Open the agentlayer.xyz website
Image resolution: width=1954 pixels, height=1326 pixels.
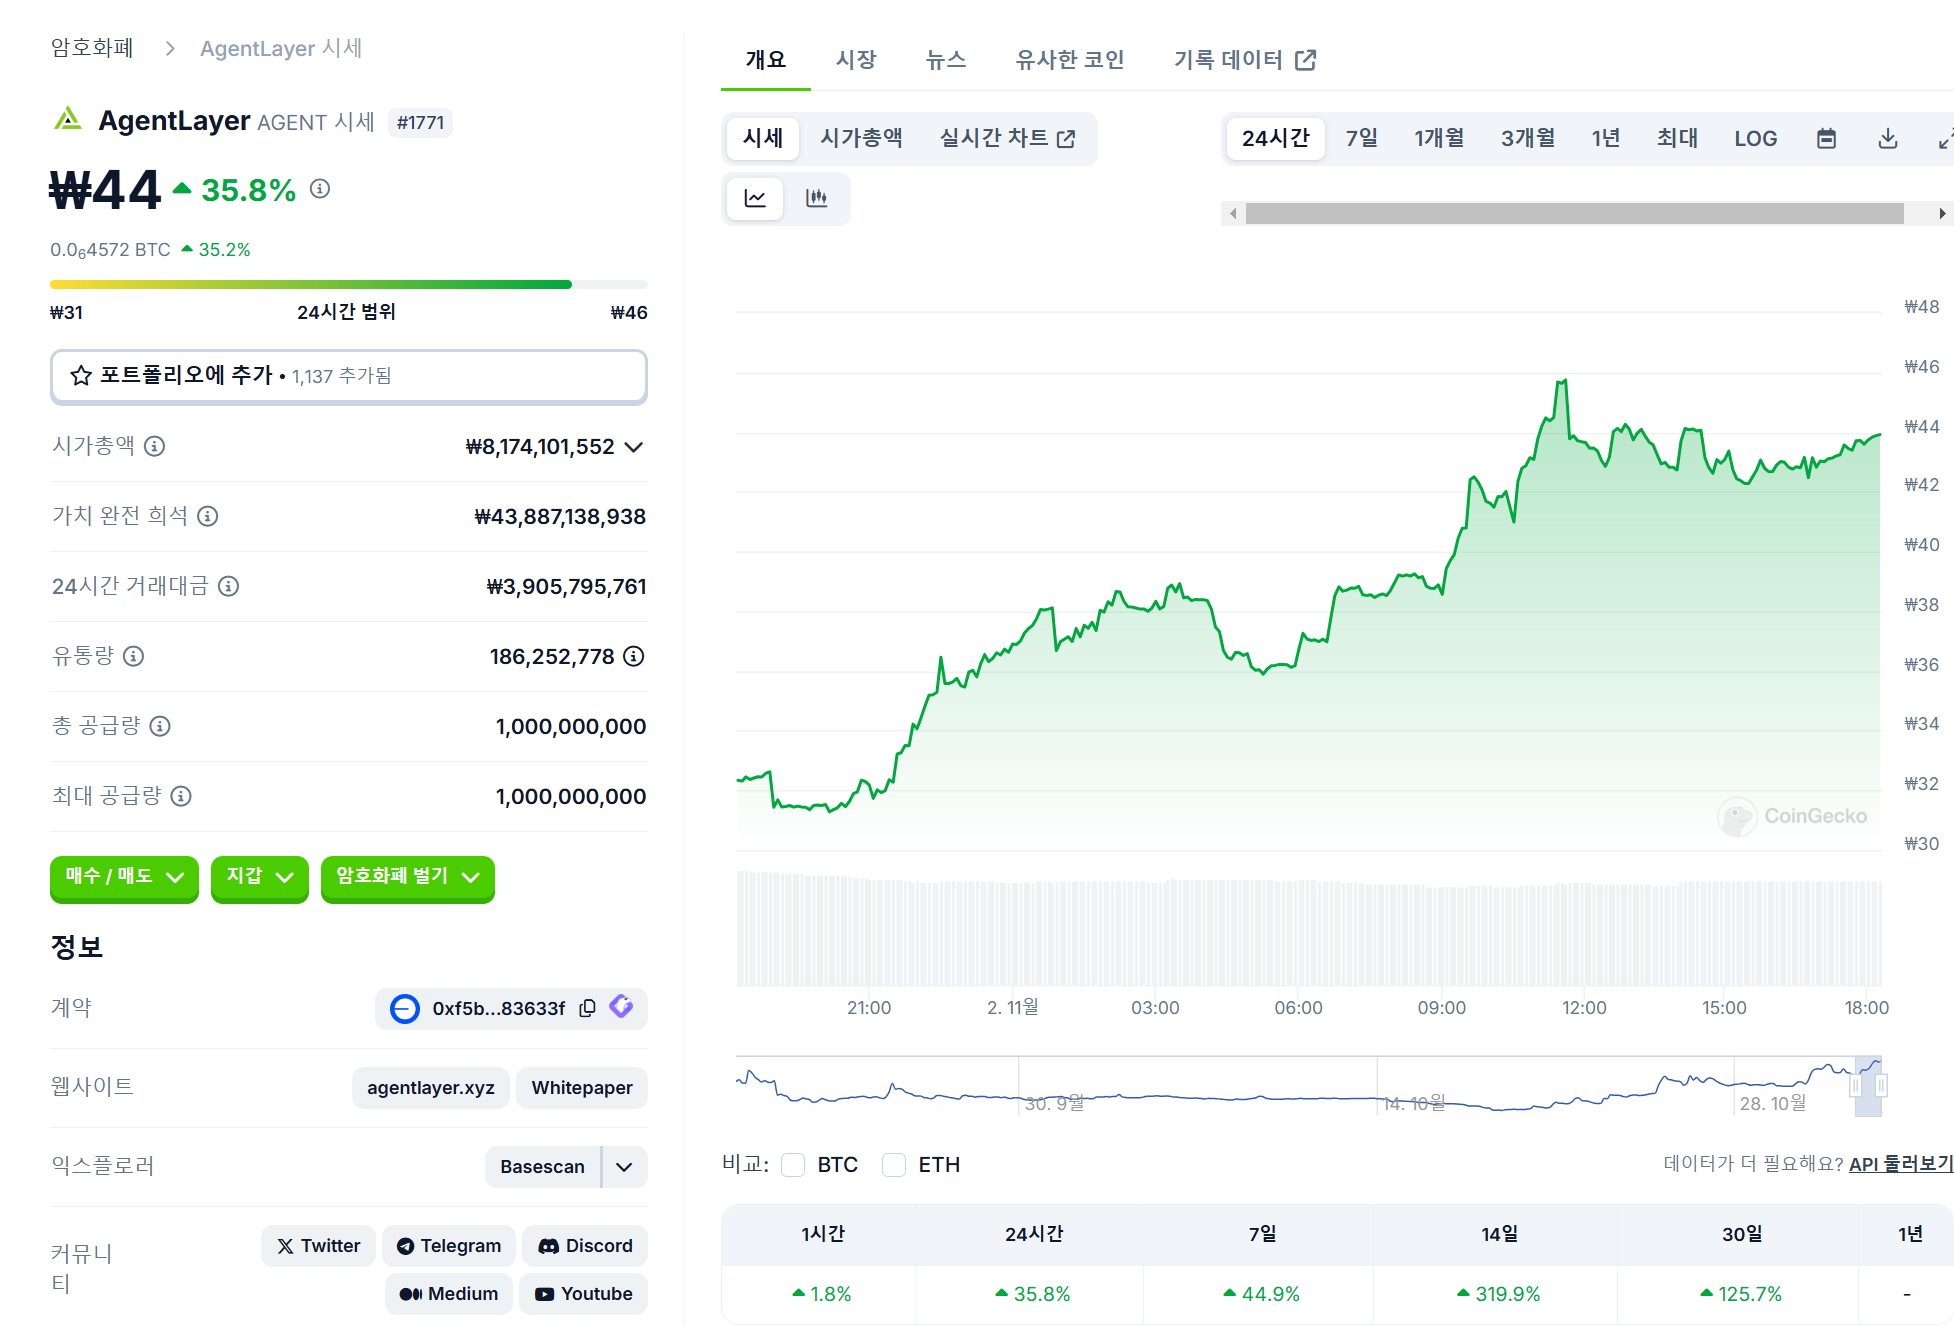pos(430,1088)
